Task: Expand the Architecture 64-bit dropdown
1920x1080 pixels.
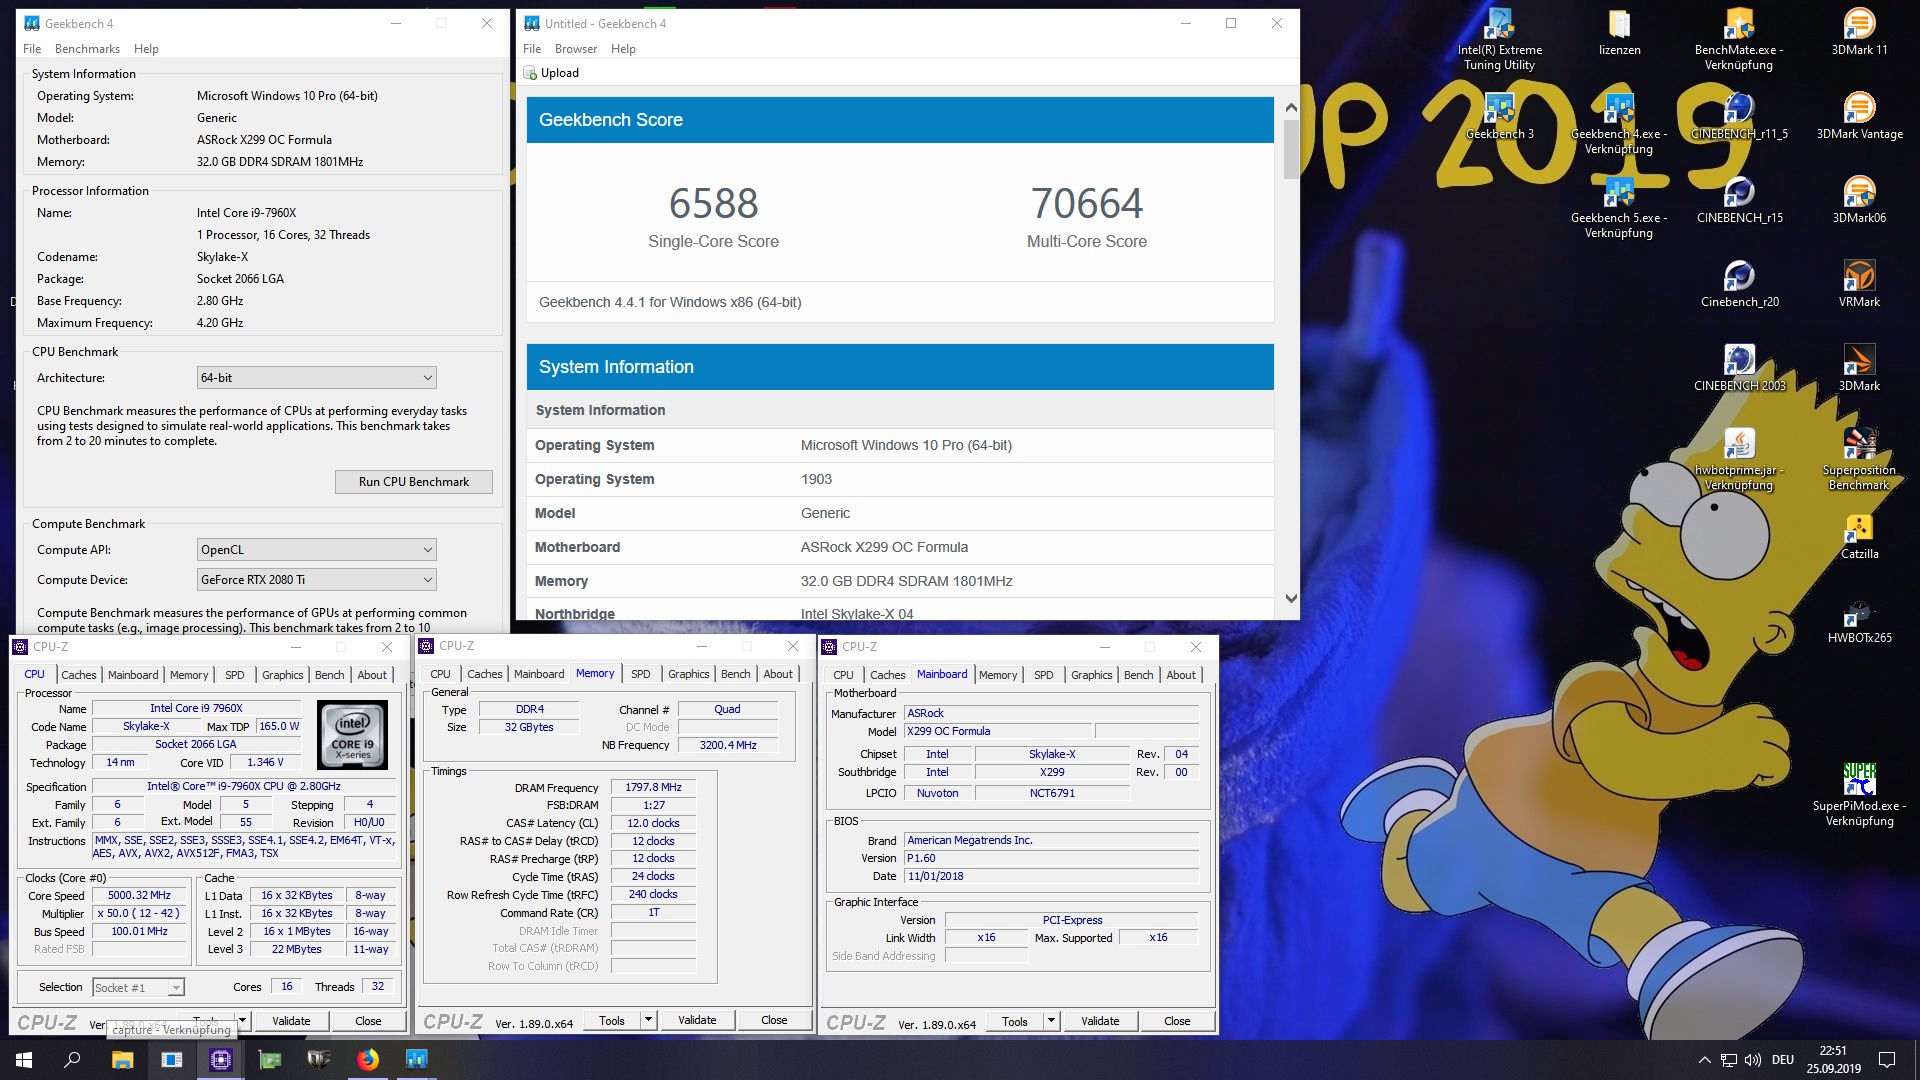Action: 317,378
